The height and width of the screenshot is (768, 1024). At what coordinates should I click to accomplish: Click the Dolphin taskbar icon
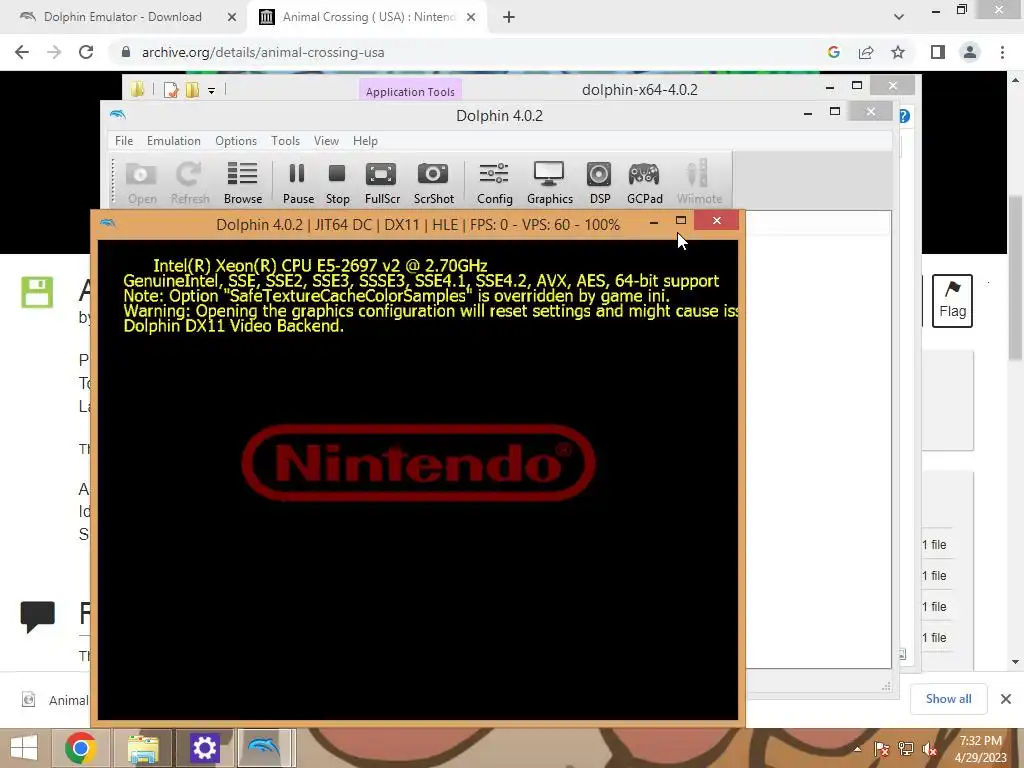click(x=265, y=748)
